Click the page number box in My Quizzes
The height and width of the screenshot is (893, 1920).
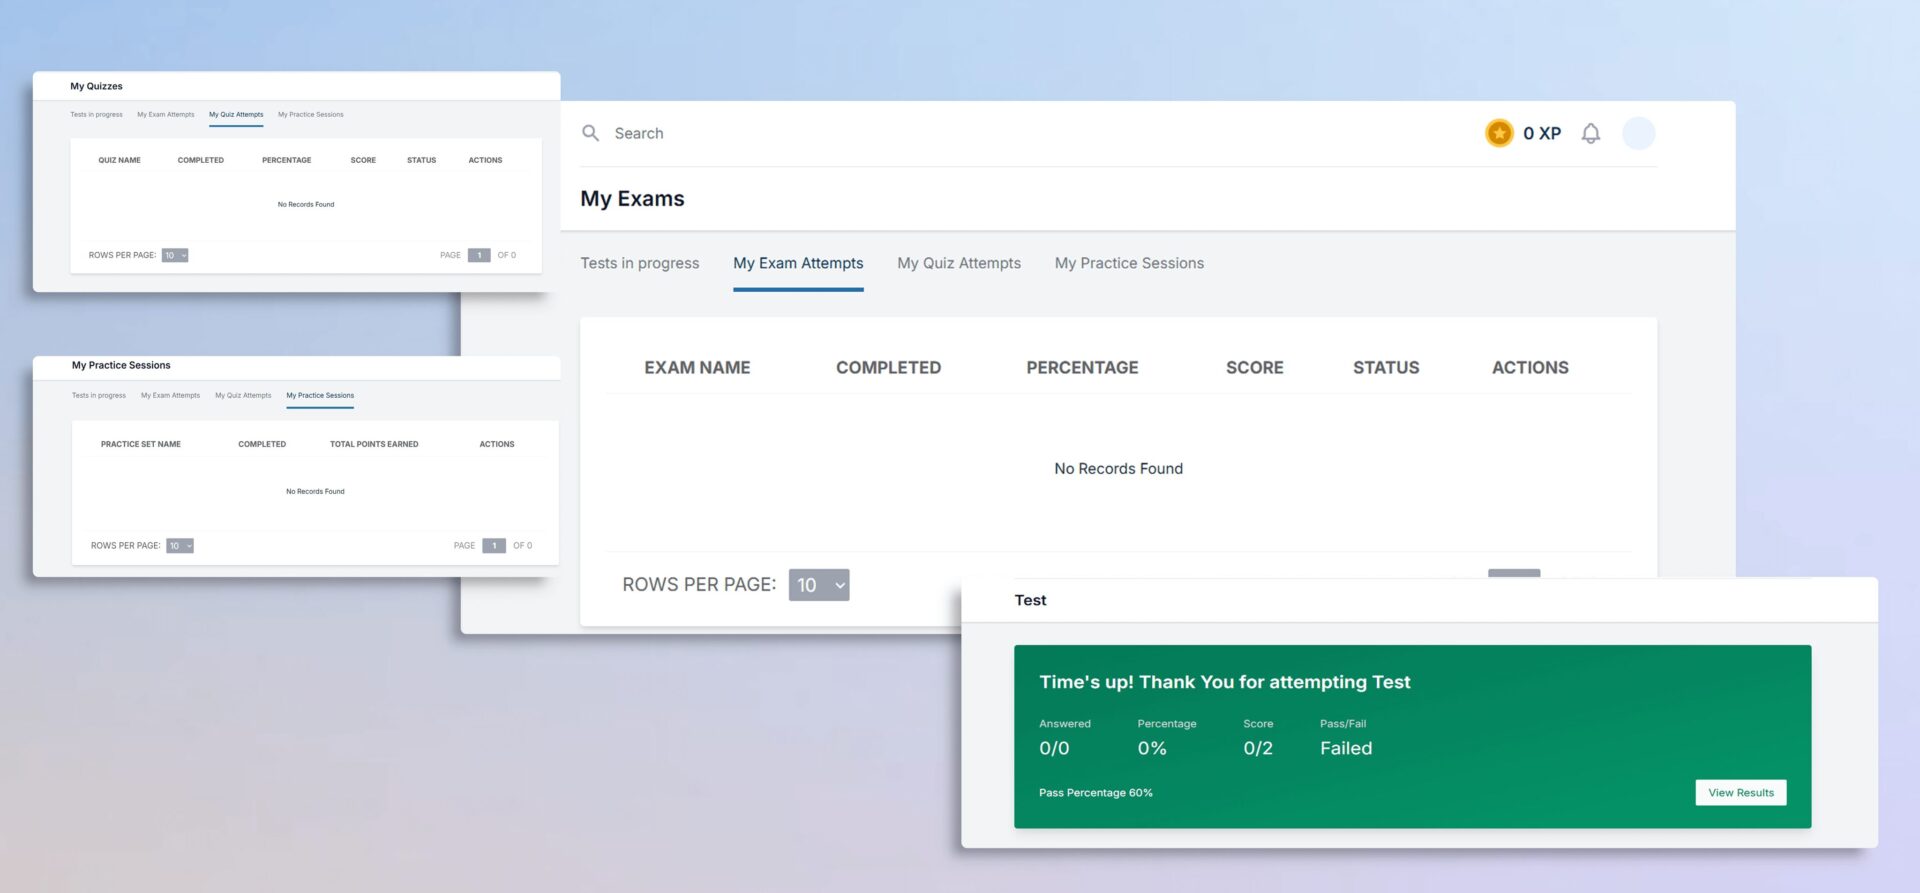pos(479,255)
